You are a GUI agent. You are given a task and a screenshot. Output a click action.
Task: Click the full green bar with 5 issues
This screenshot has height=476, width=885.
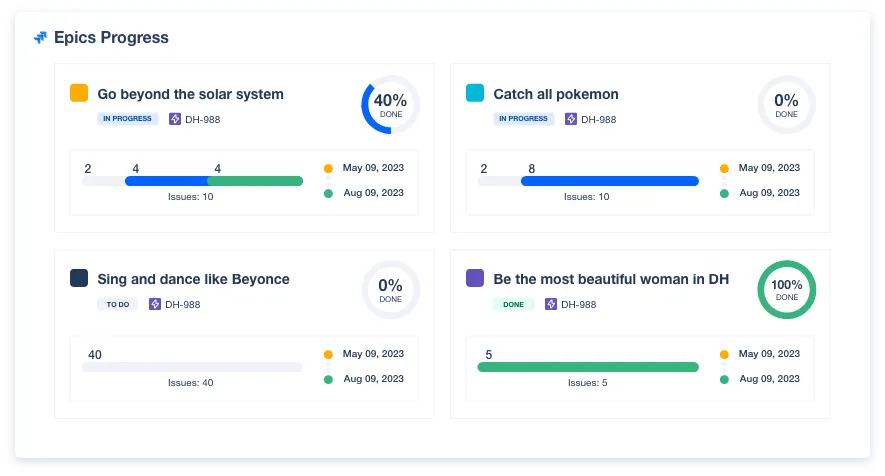click(587, 367)
